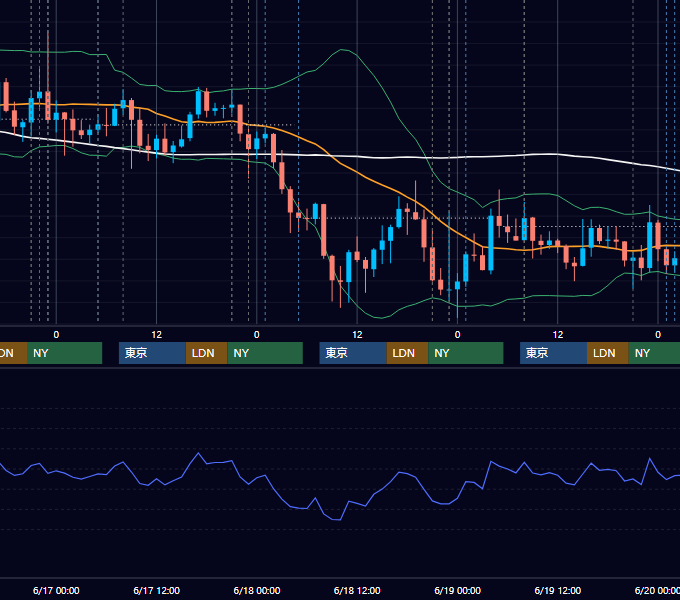Image resolution: width=680 pixels, height=600 pixels.
Task: Select the LDN session block on 6/17
Action: pyautogui.click(x=206, y=353)
